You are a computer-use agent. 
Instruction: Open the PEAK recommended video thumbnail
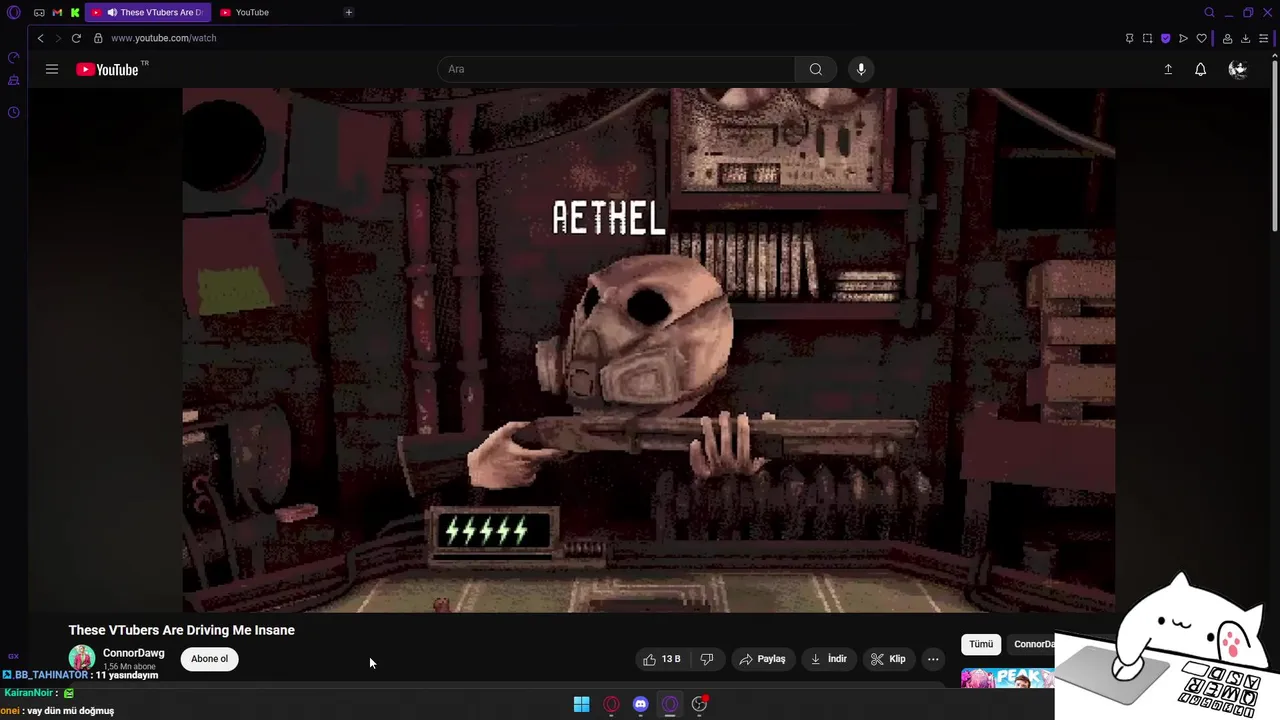point(1008,679)
